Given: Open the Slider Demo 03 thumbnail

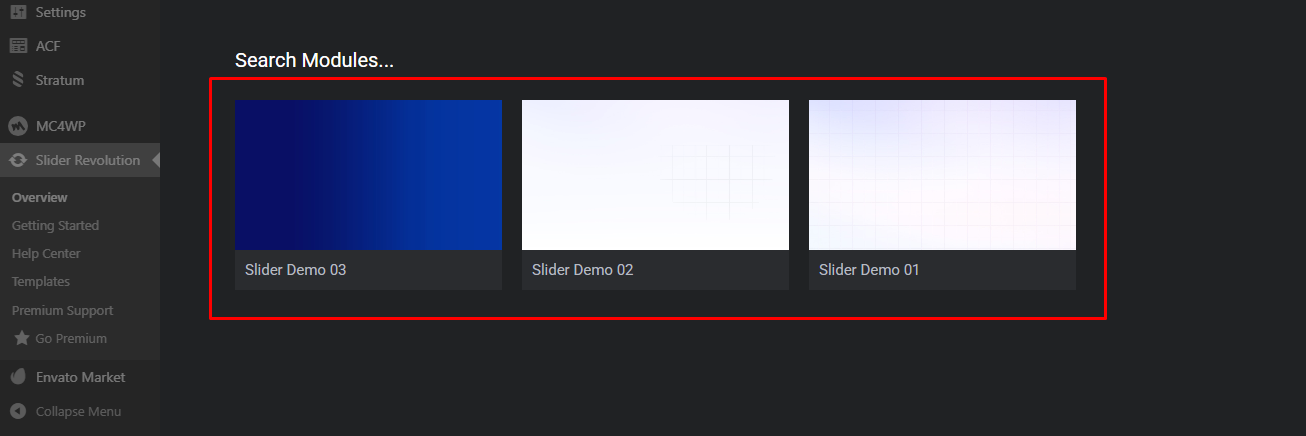Looking at the screenshot, I should pyautogui.click(x=368, y=175).
